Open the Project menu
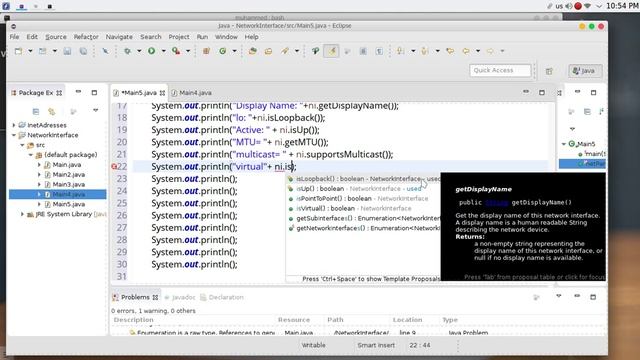 point(179,37)
